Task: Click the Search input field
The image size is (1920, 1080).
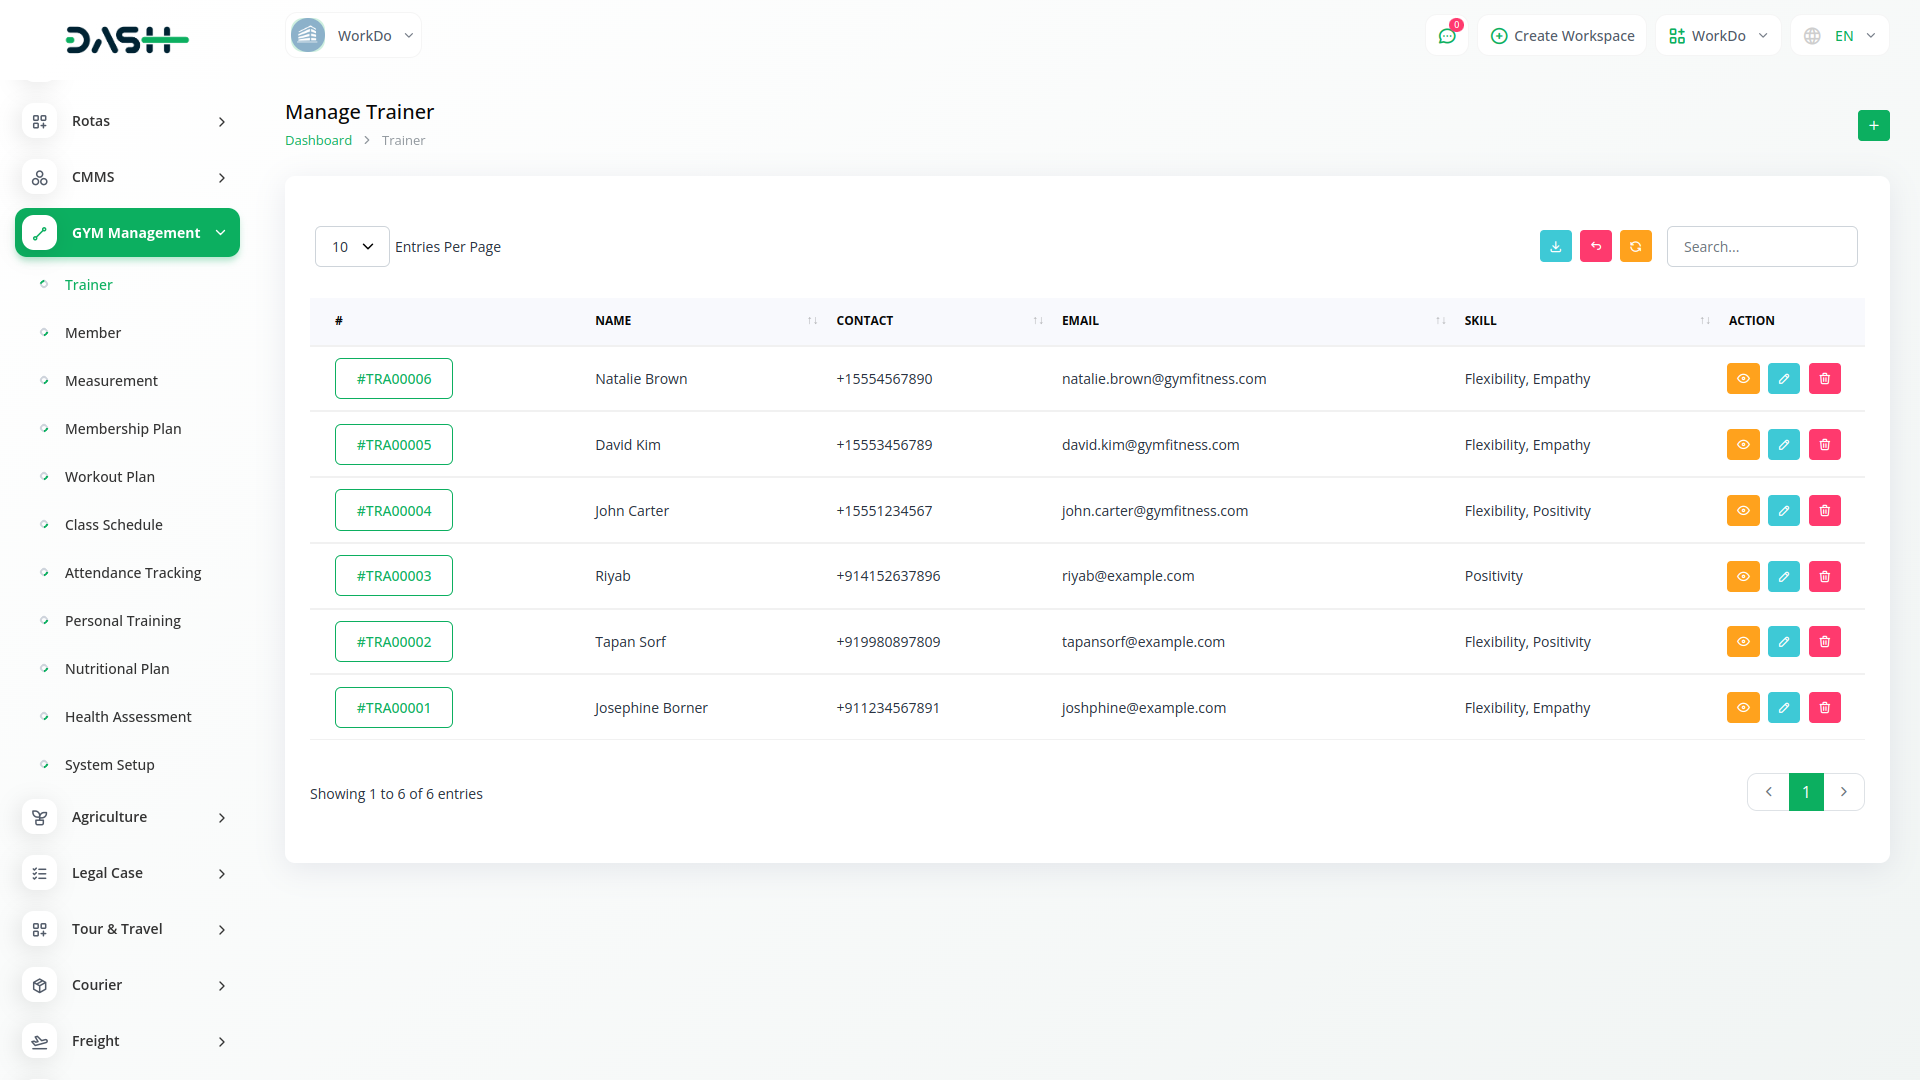Action: coord(1761,247)
